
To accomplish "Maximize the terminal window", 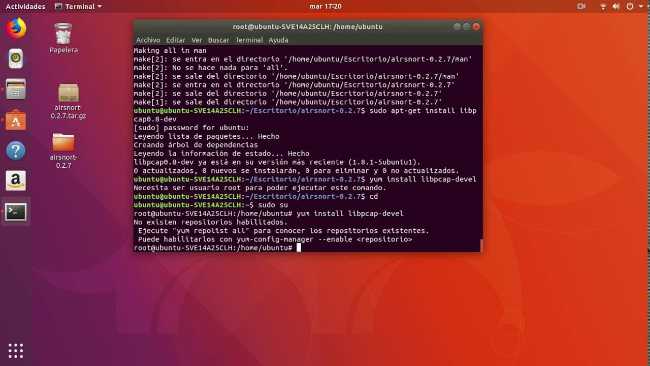I will pyautogui.click(x=466, y=27).
